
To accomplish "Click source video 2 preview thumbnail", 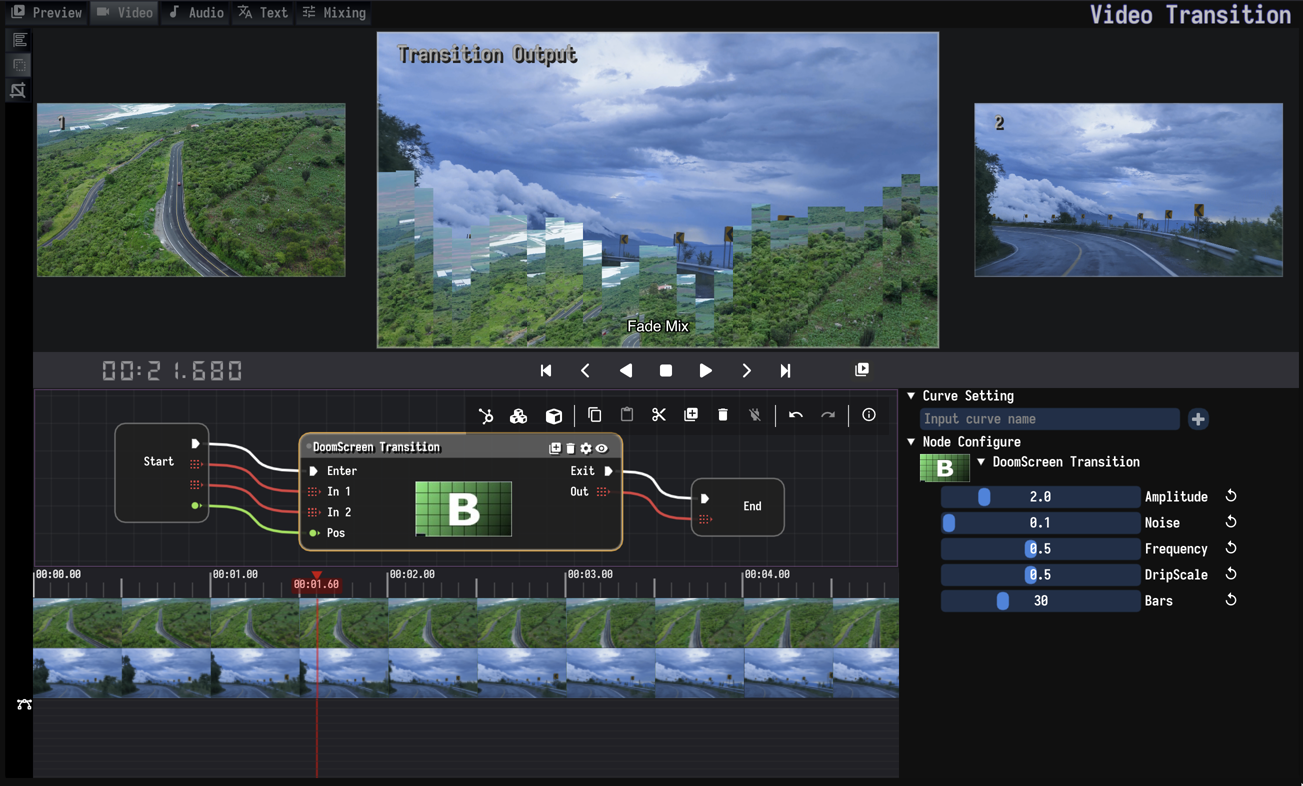I will point(1129,190).
